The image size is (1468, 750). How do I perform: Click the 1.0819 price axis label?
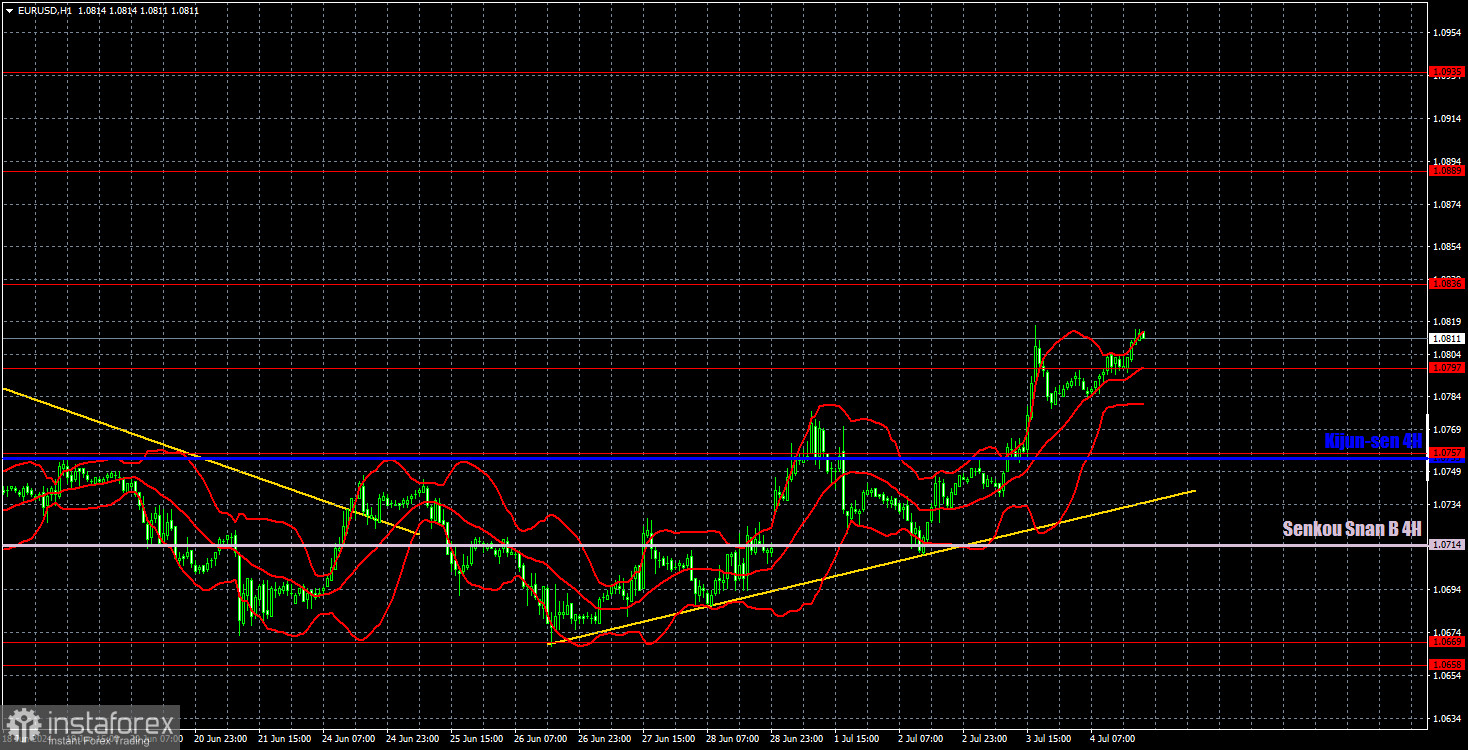tap(1448, 322)
